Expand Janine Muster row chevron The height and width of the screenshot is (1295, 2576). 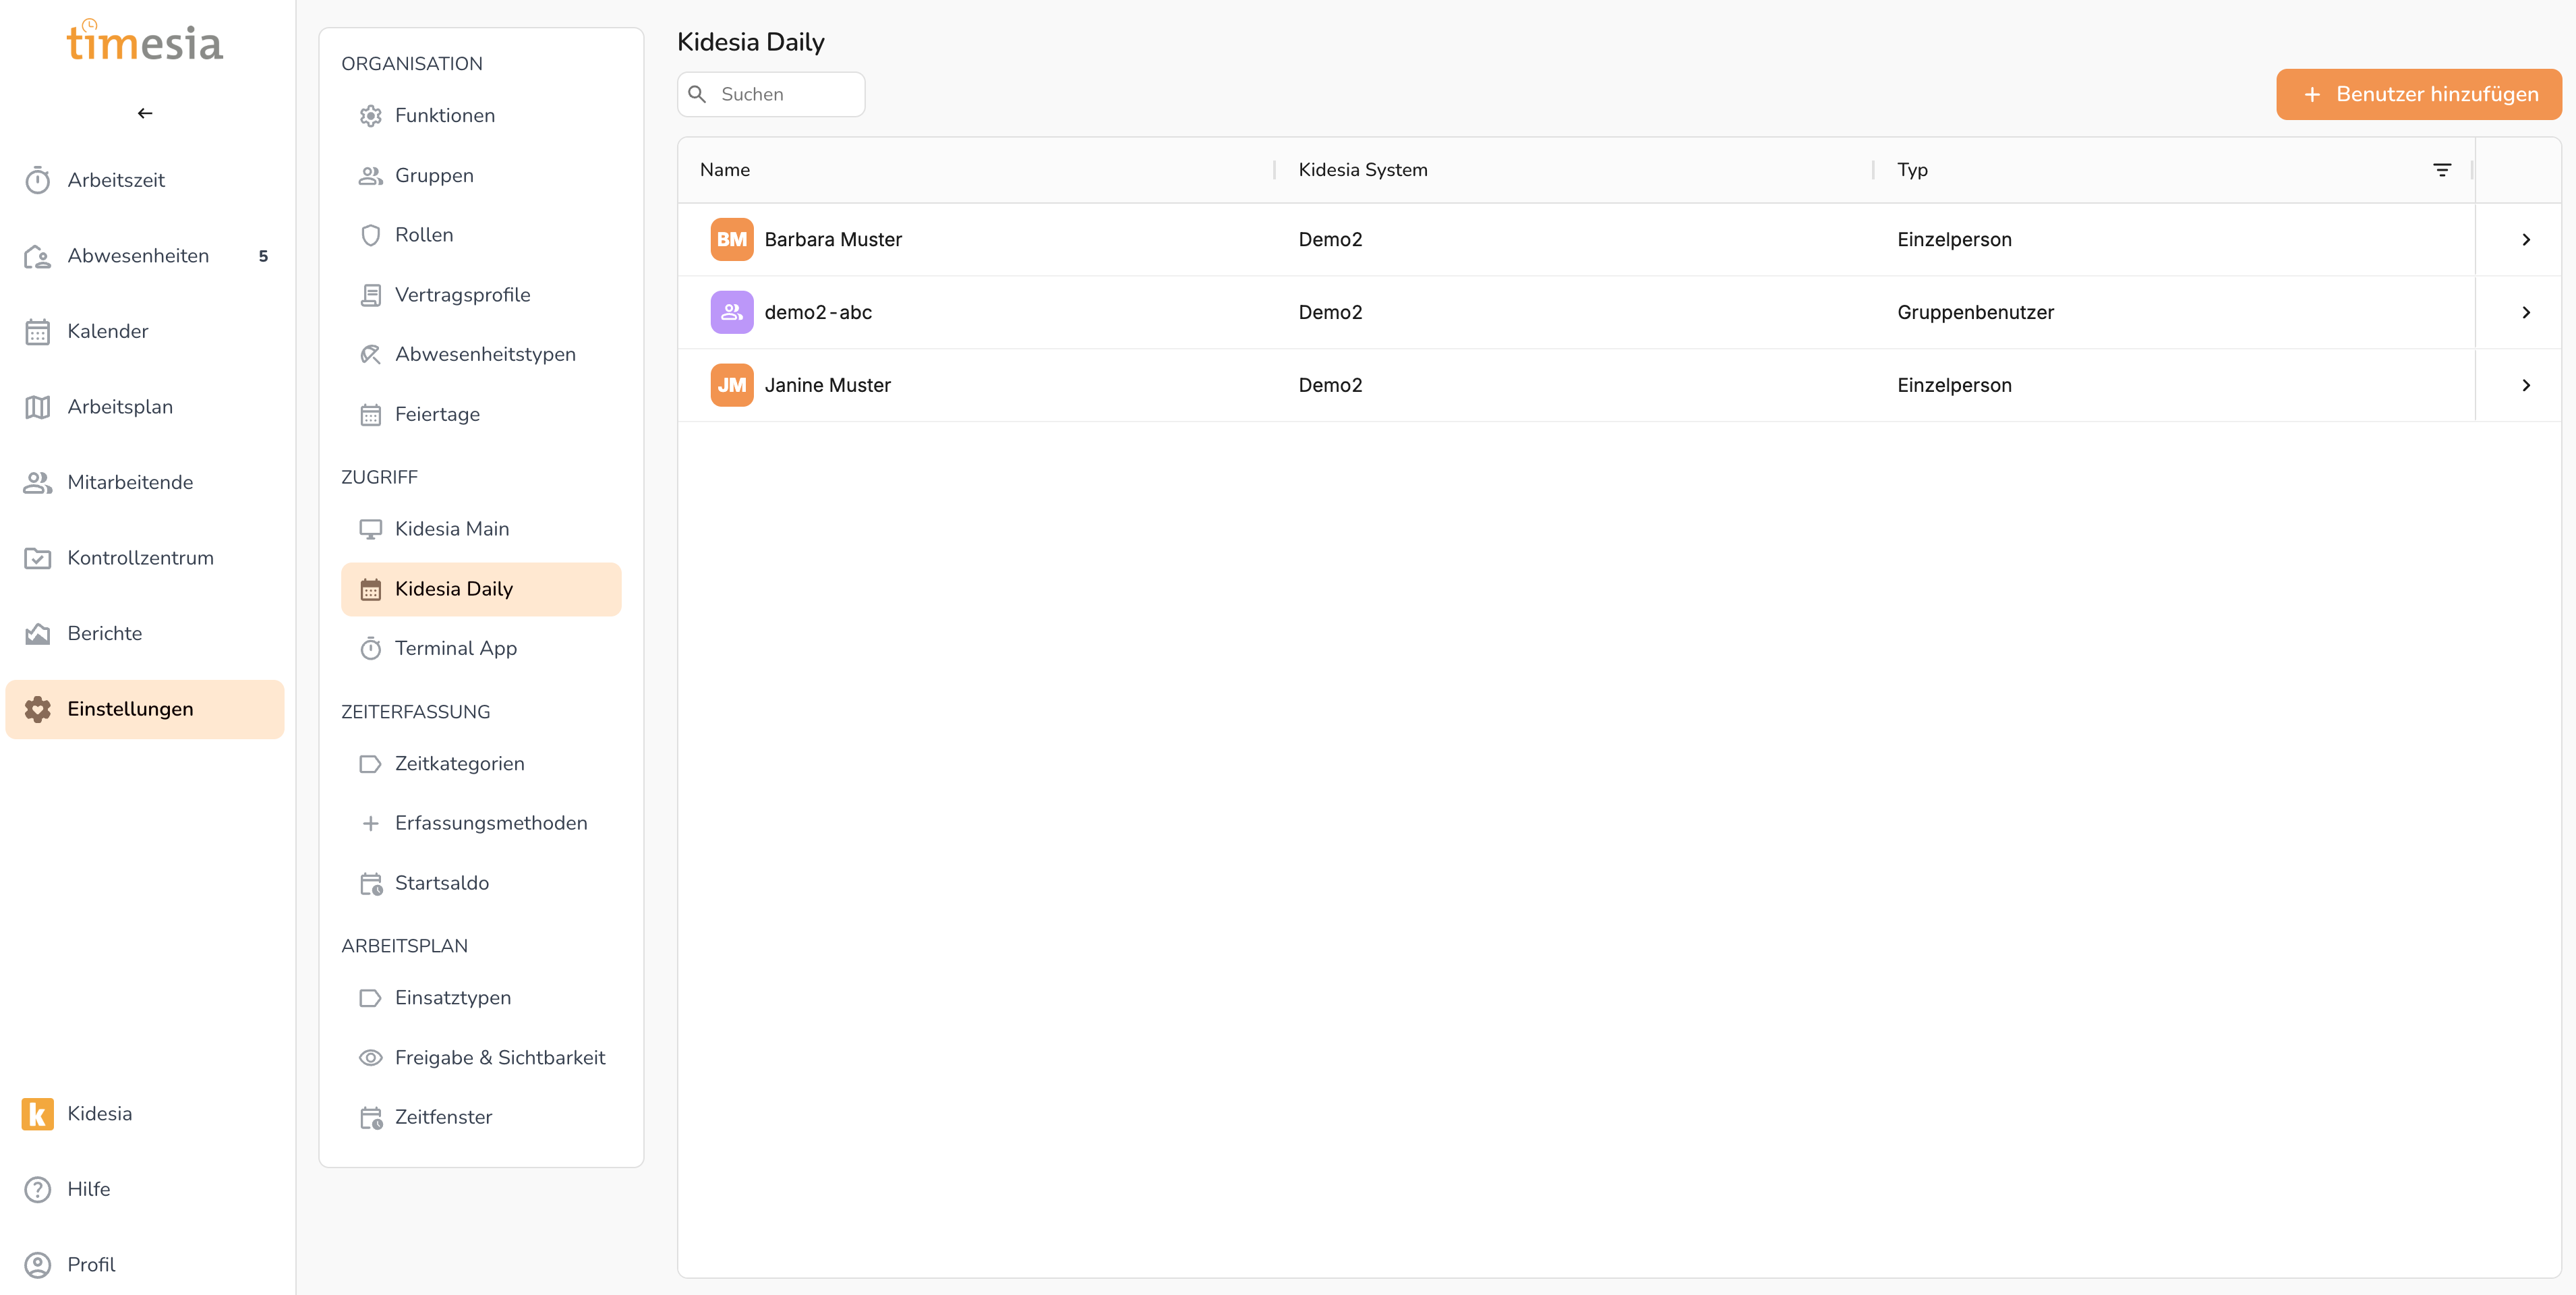pos(2525,385)
